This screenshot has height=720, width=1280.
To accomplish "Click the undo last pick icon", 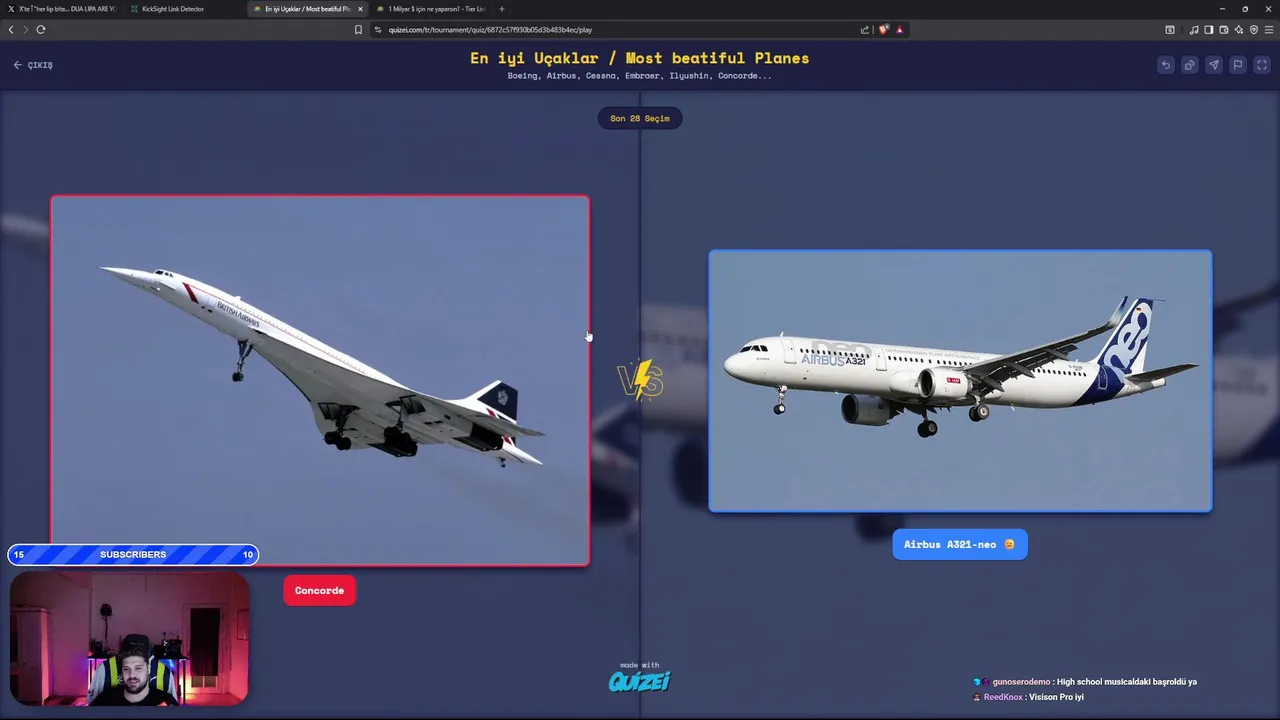I will [1165, 65].
